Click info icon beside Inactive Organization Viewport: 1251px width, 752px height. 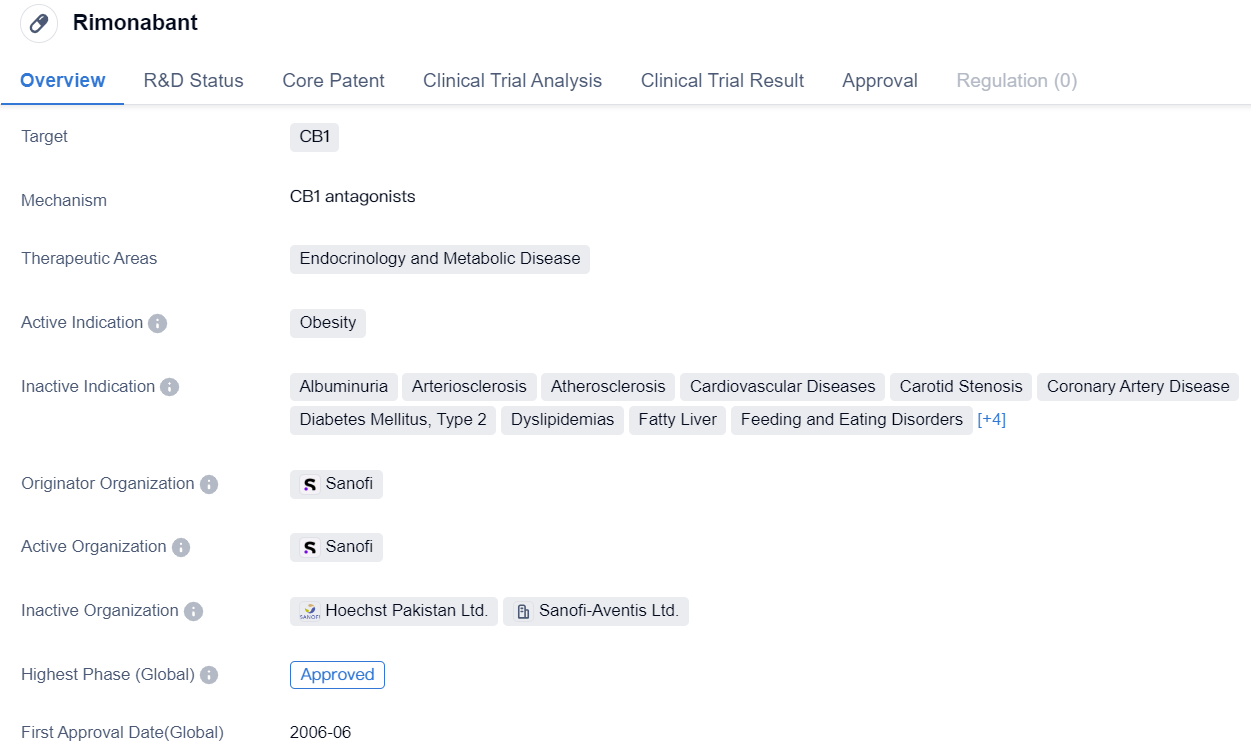pyautogui.click(x=193, y=611)
